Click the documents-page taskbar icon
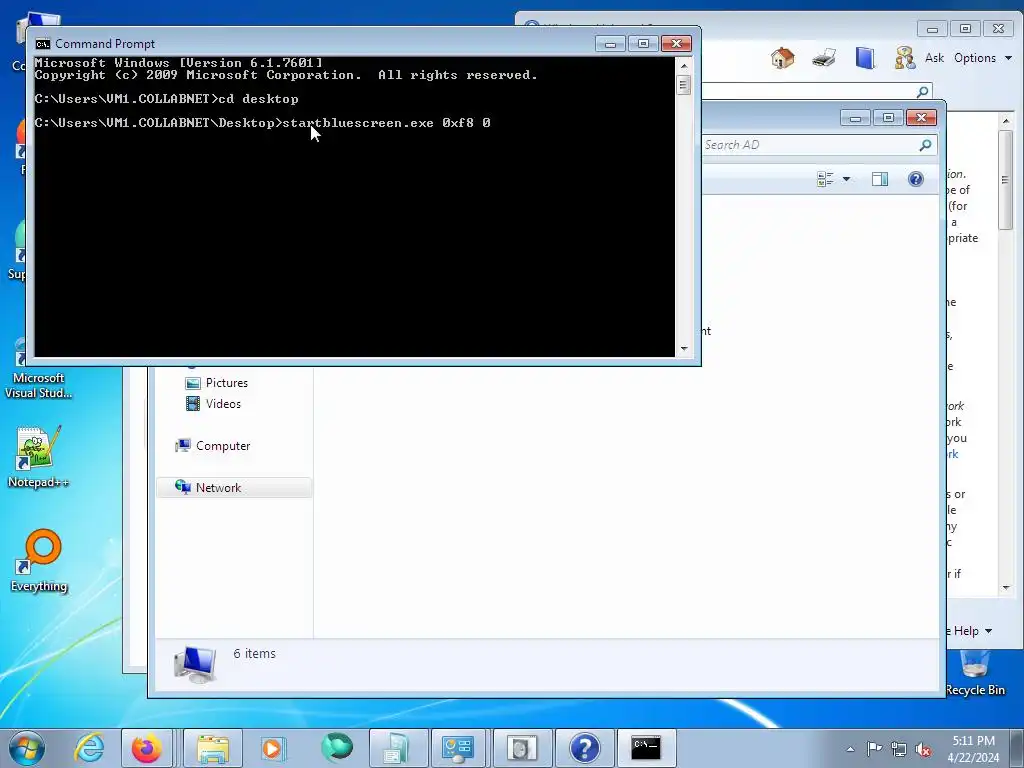This screenshot has height=768, width=1024. pyautogui.click(x=398, y=748)
